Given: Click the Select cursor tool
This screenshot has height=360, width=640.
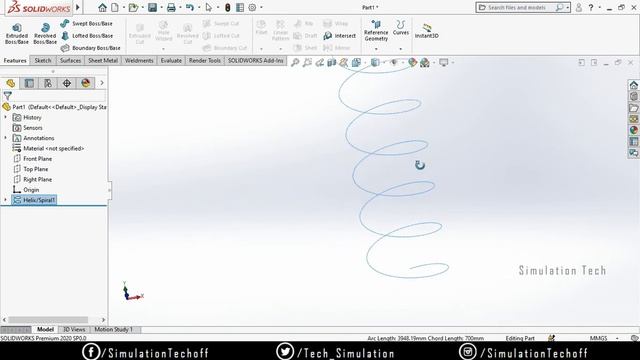Looking at the screenshot, I should [x=209, y=7].
